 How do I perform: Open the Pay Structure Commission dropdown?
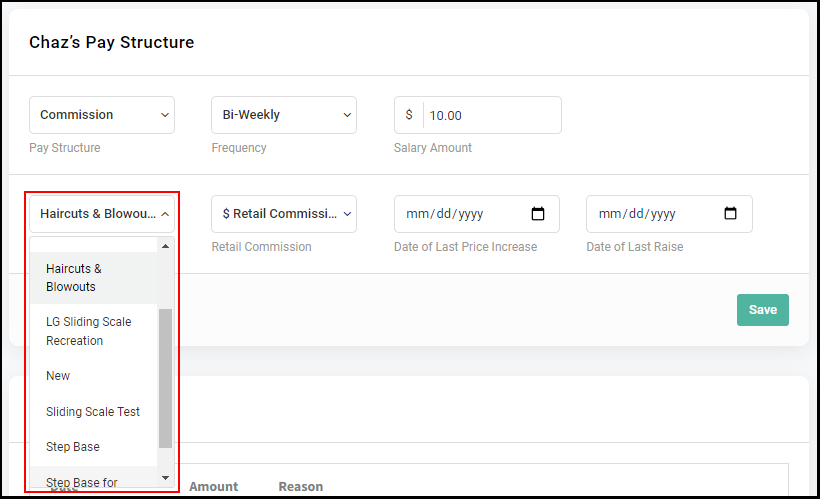coord(102,115)
